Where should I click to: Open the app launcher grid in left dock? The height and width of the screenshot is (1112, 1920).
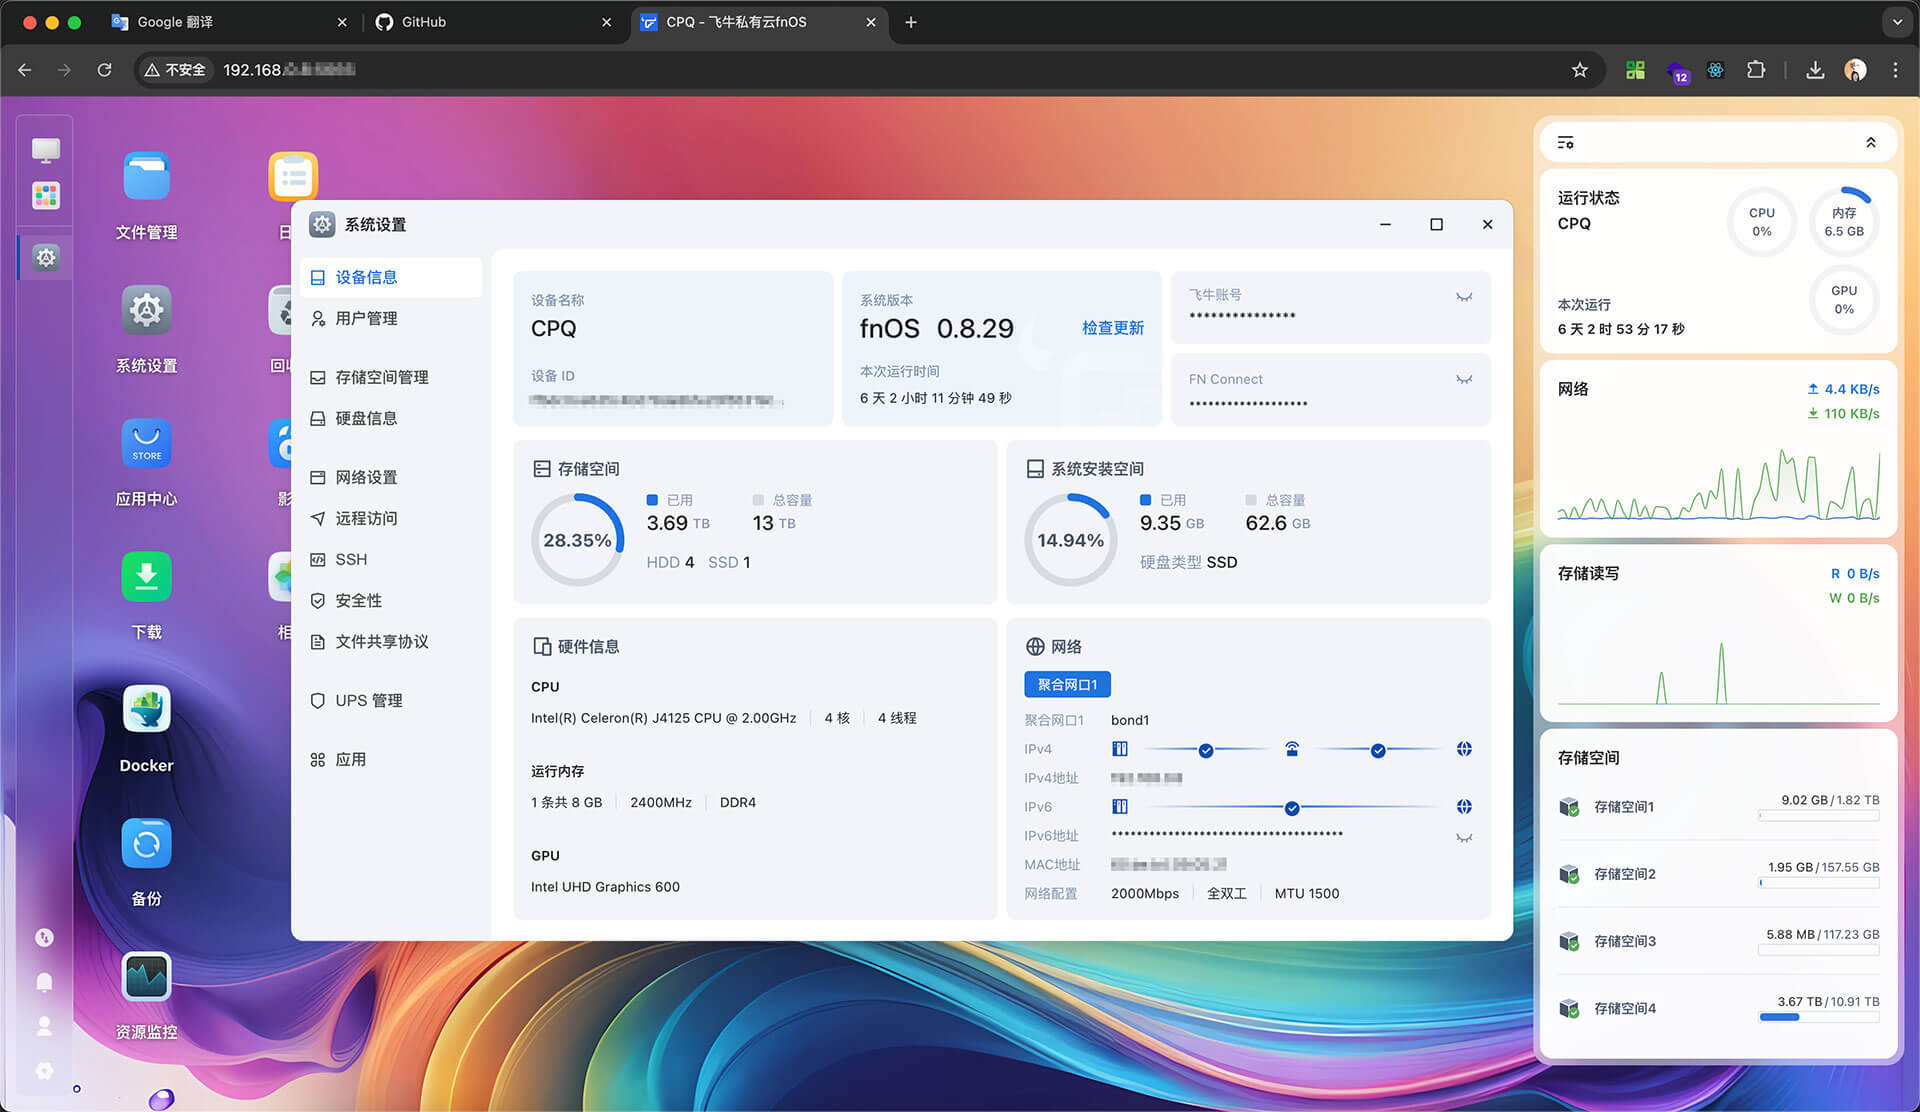point(45,195)
